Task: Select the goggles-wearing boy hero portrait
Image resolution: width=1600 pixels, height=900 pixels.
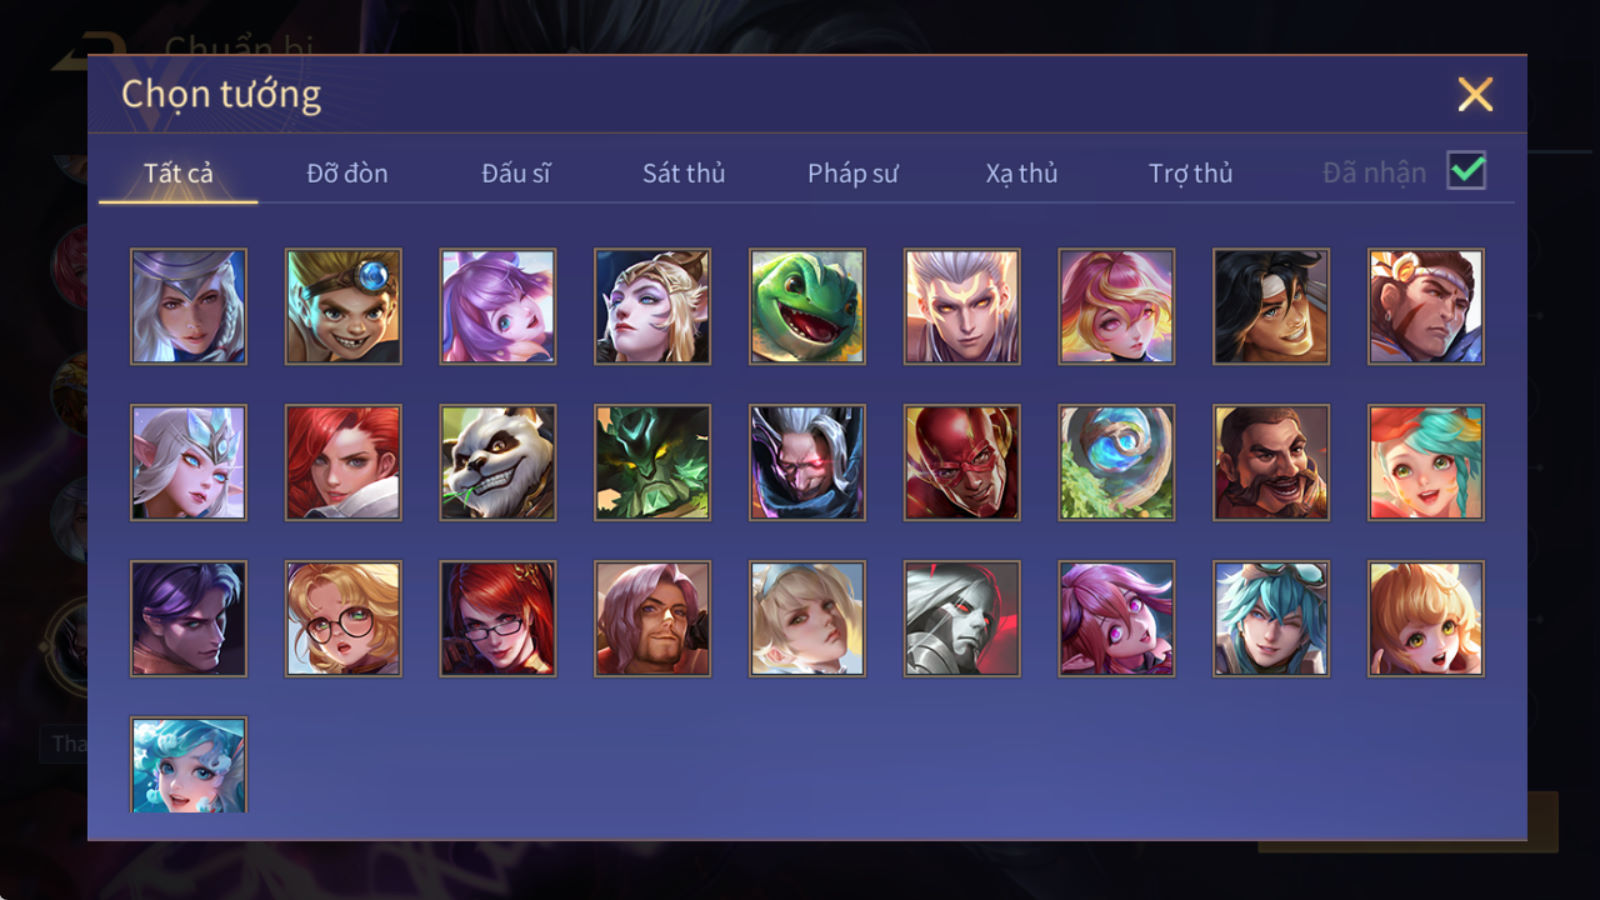Action: pyautogui.click(x=343, y=306)
